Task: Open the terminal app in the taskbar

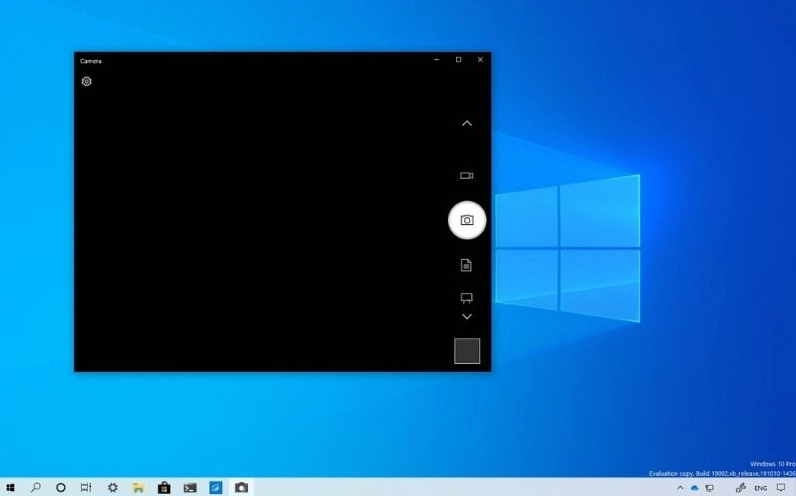Action: [x=190, y=488]
